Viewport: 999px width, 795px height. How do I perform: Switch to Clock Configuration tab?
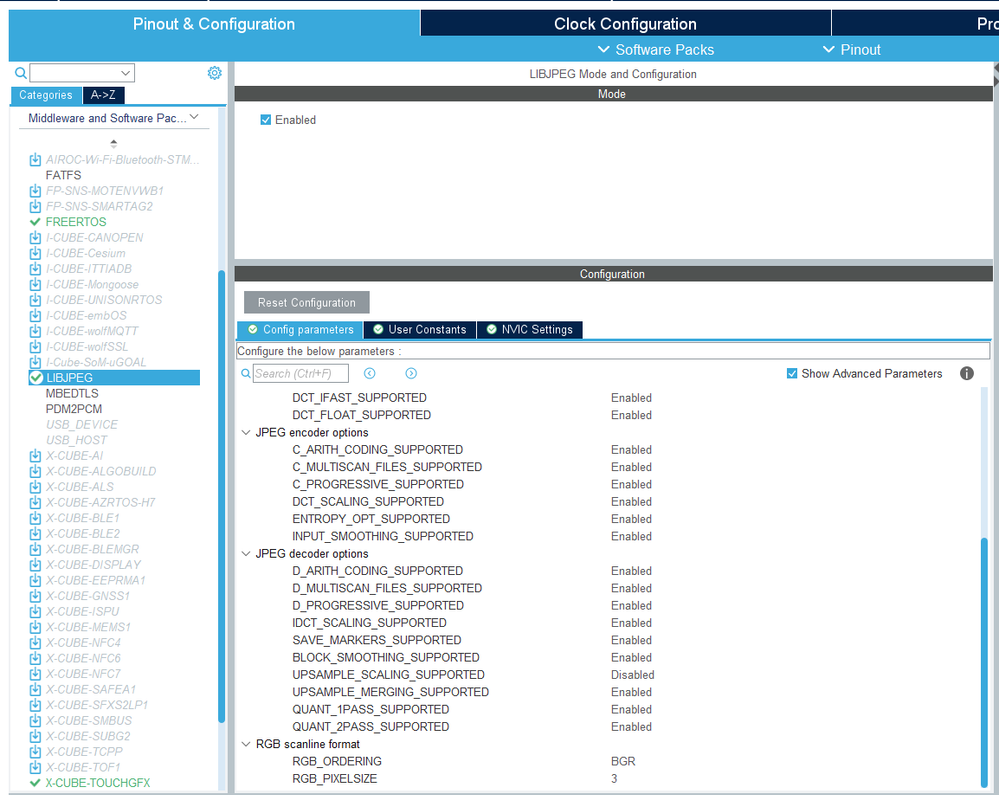pyautogui.click(x=625, y=24)
